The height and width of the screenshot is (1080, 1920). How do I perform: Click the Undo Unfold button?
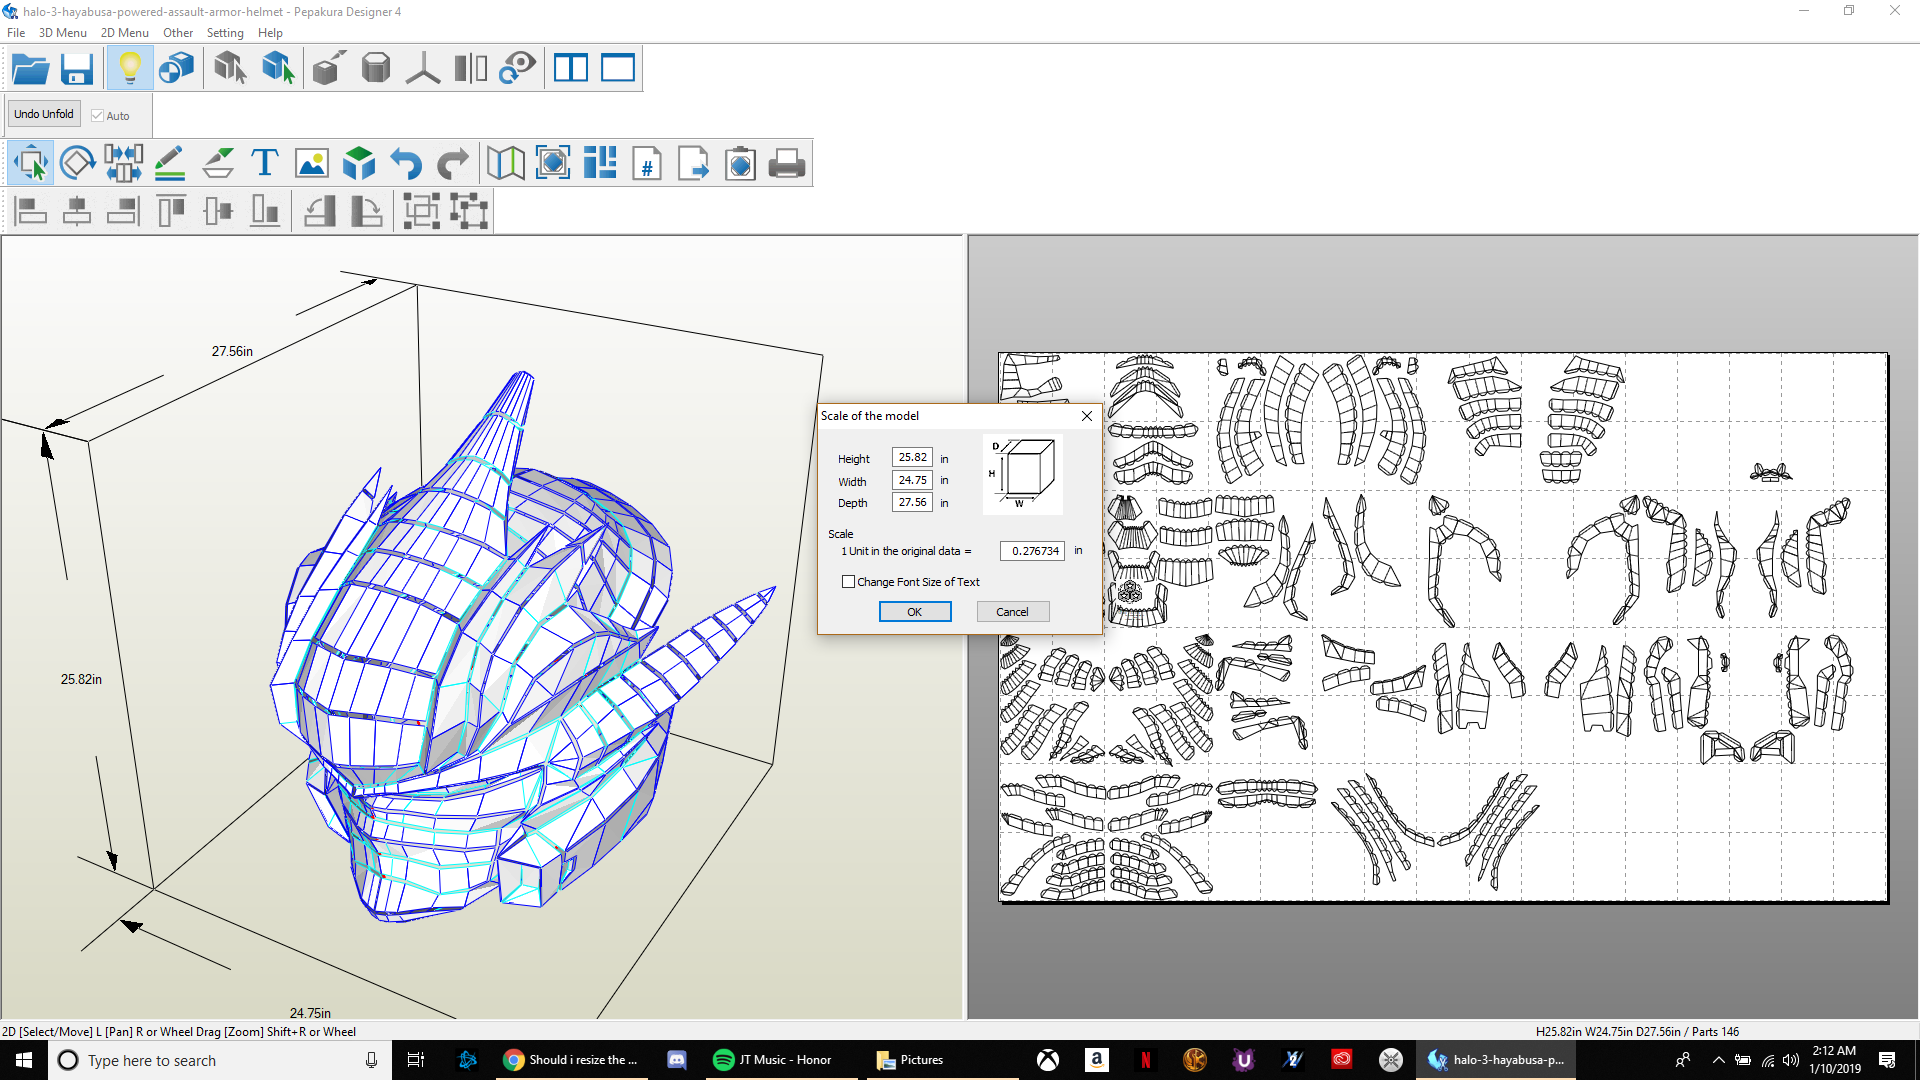44,114
